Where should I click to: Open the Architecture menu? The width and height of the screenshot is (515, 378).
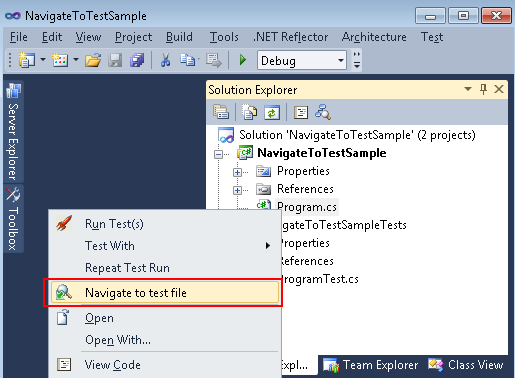click(374, 37)
